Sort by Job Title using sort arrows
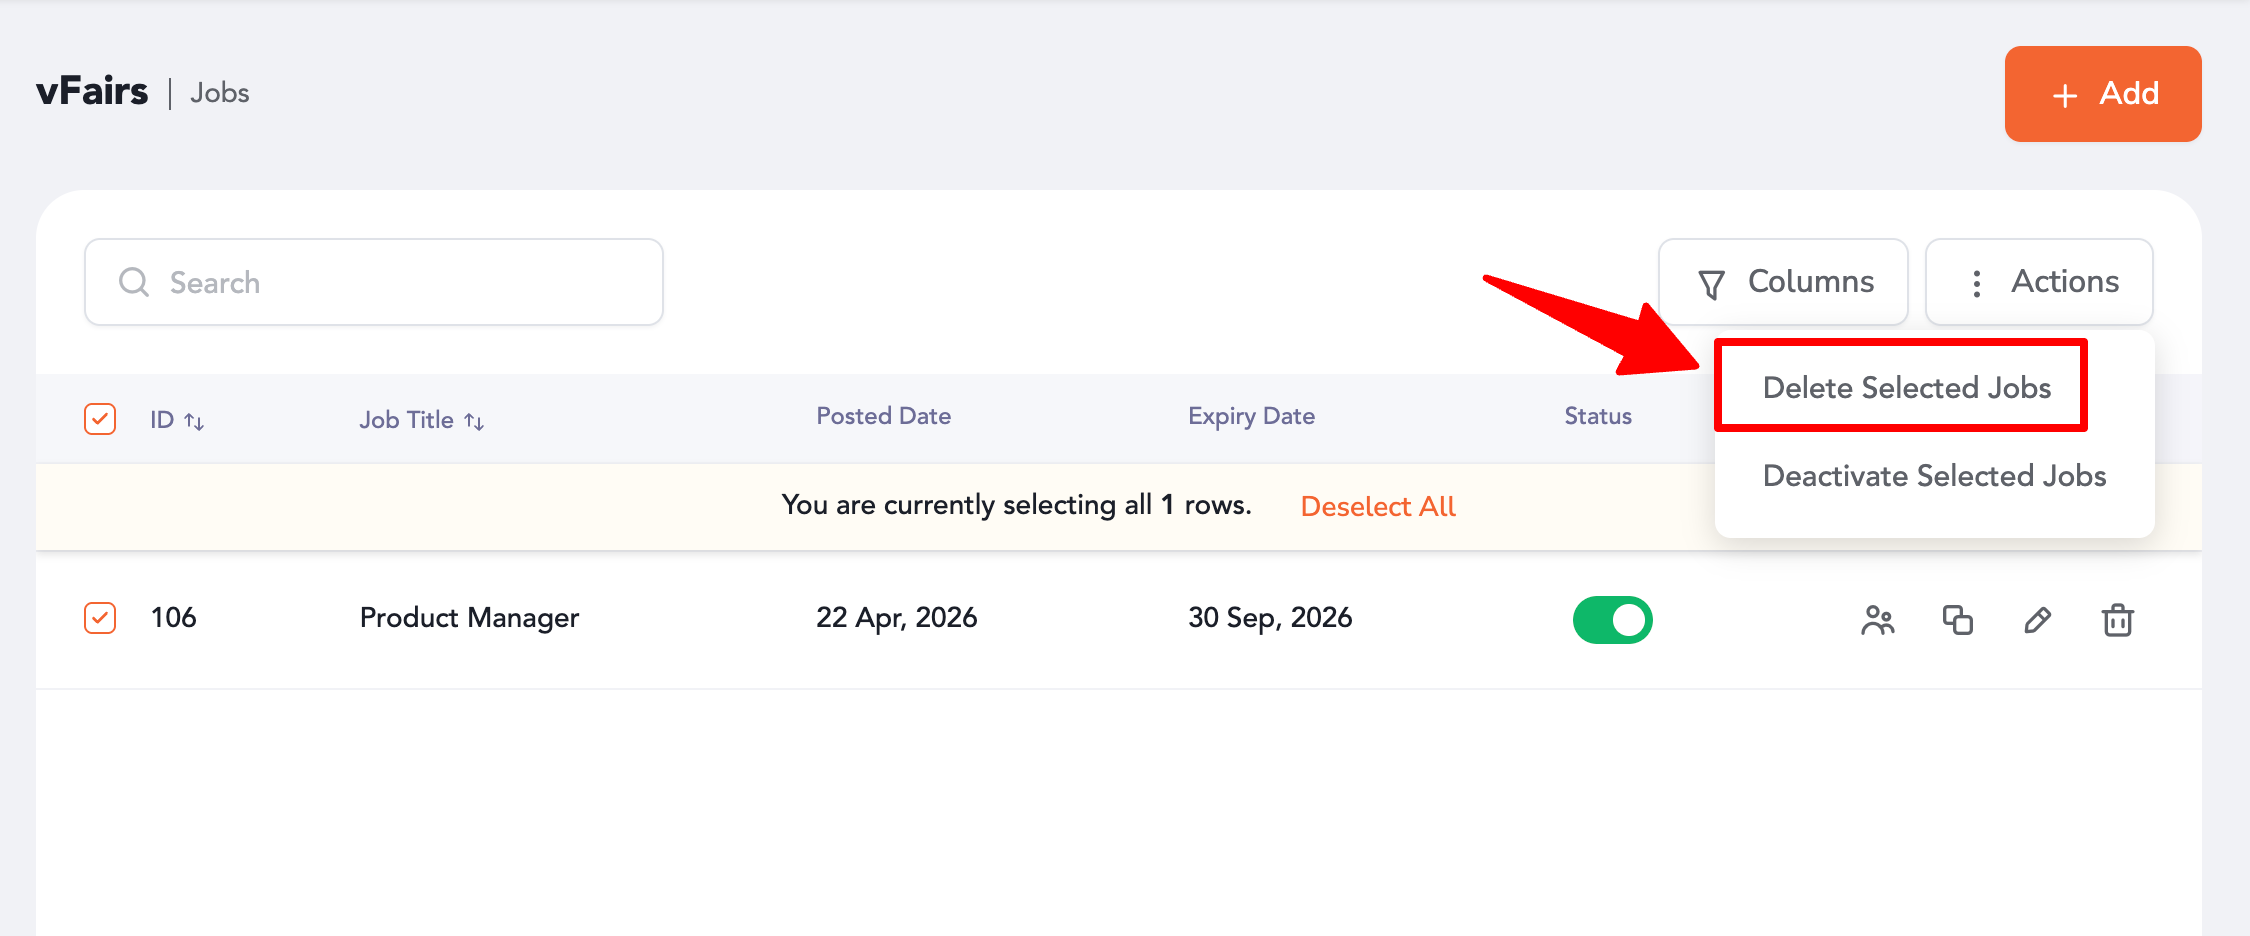 click(x=474, y=422)
